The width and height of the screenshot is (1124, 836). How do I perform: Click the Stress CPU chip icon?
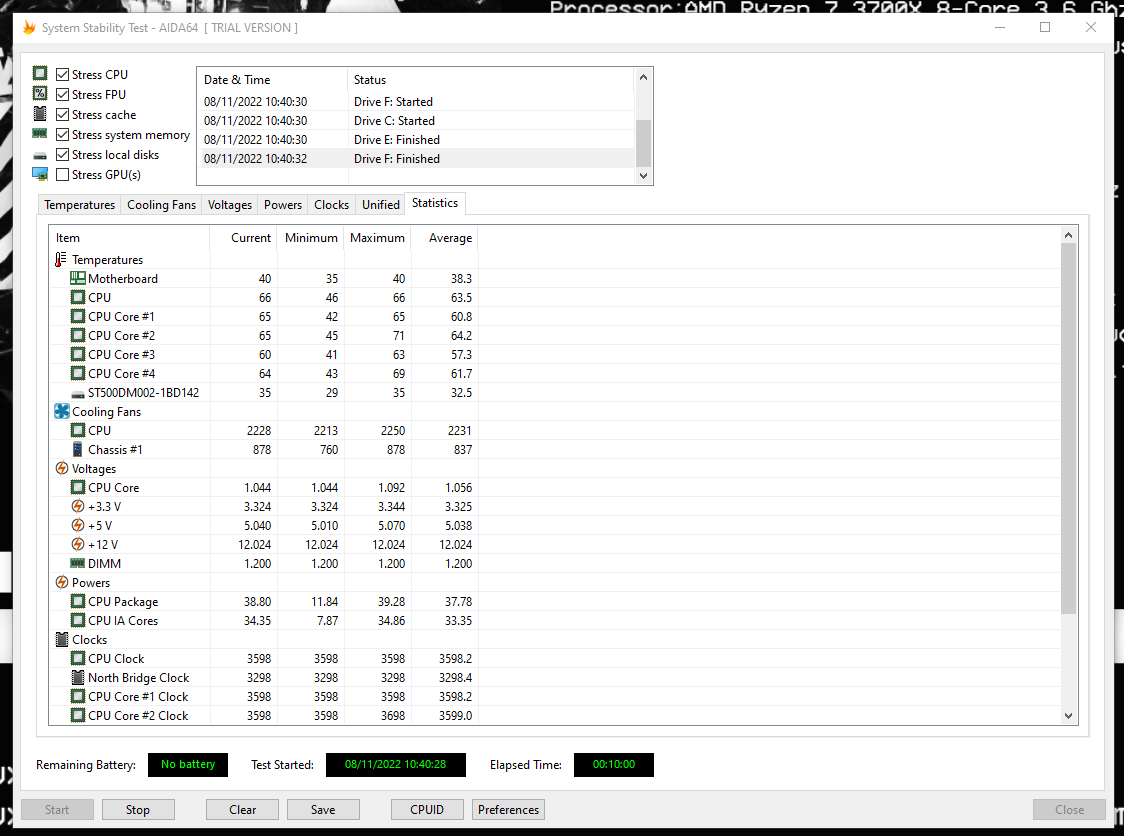tap(40, 73)
